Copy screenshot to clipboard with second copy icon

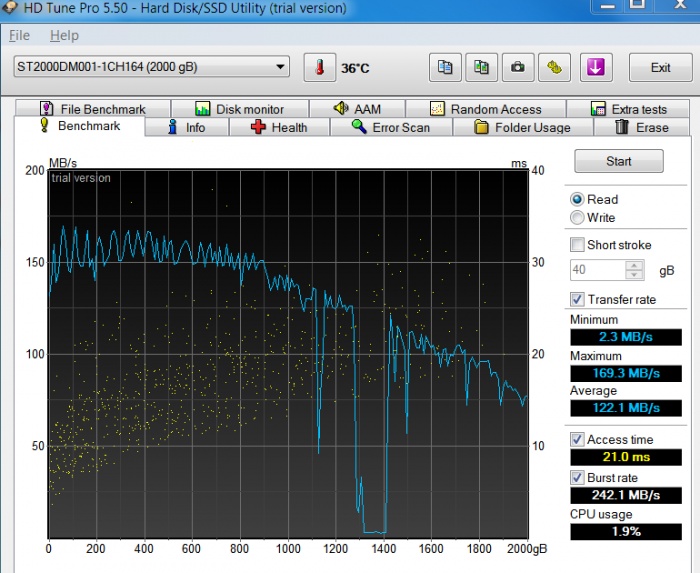[481, 68]
